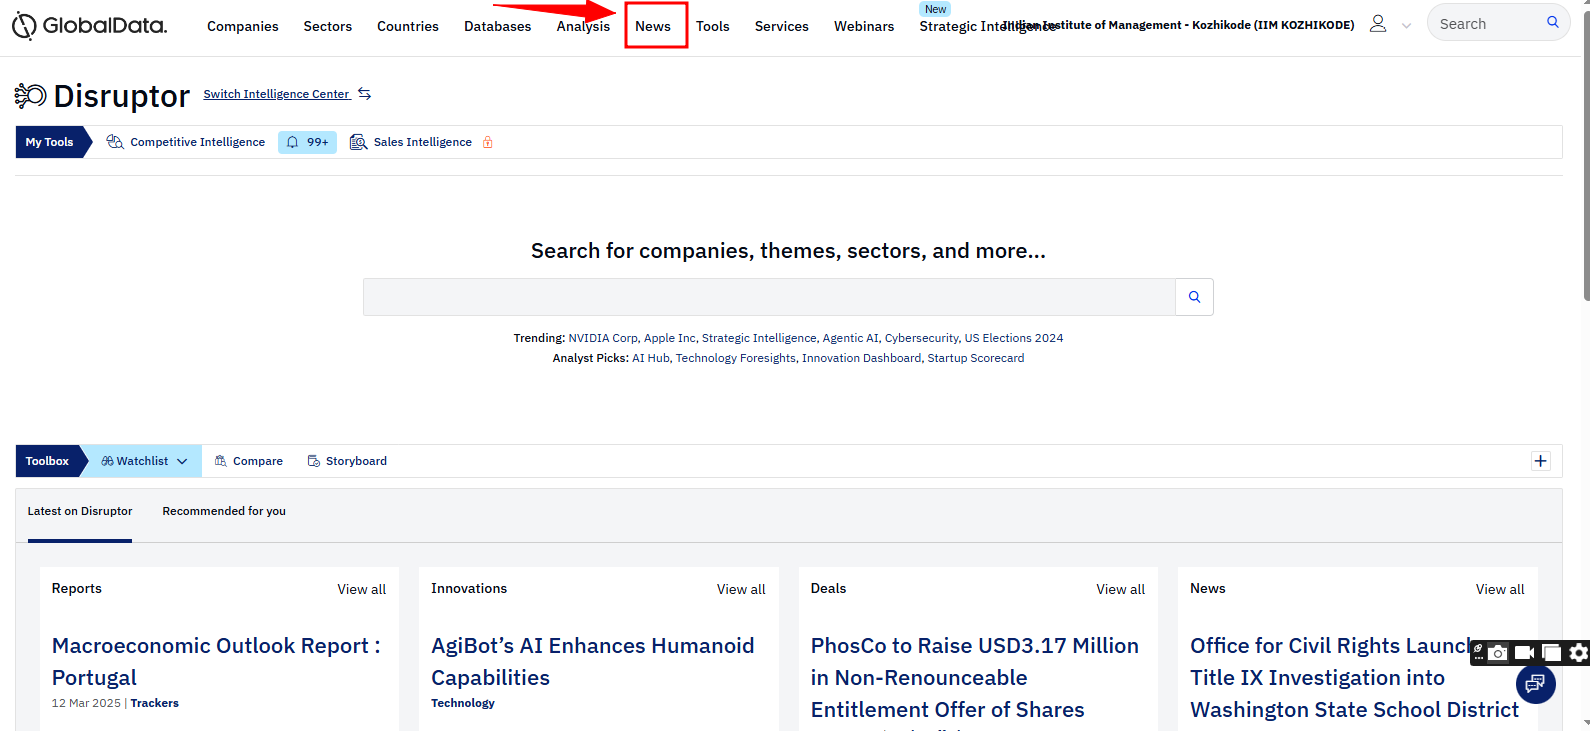The height and width of the screenshot is (731, 1590).
Task: Click the orange lock icon beside Sales Intelligence
Action: (488, 142)
